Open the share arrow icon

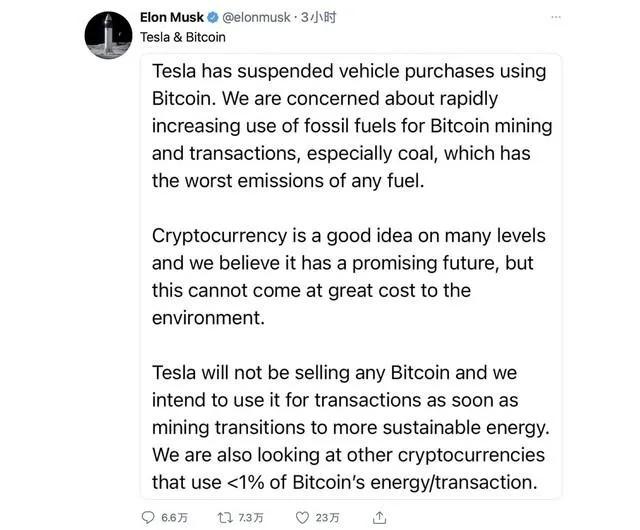379,516
